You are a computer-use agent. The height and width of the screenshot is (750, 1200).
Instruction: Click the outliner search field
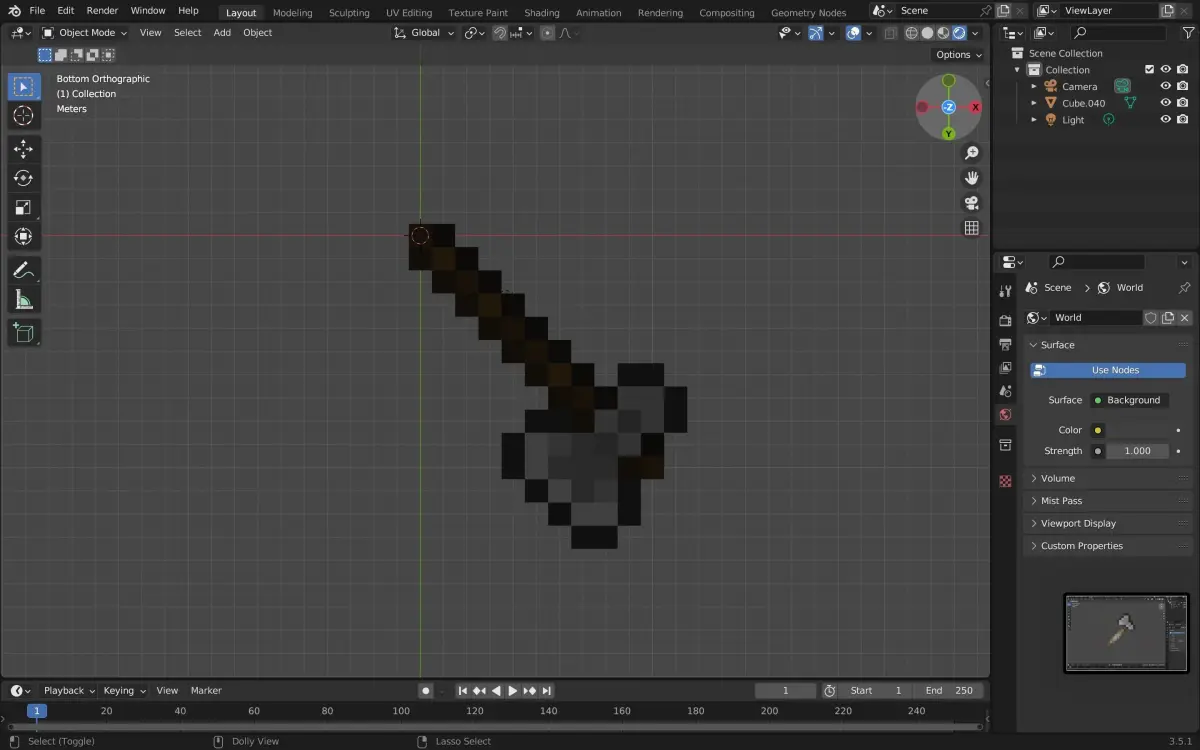(1118, 33)
